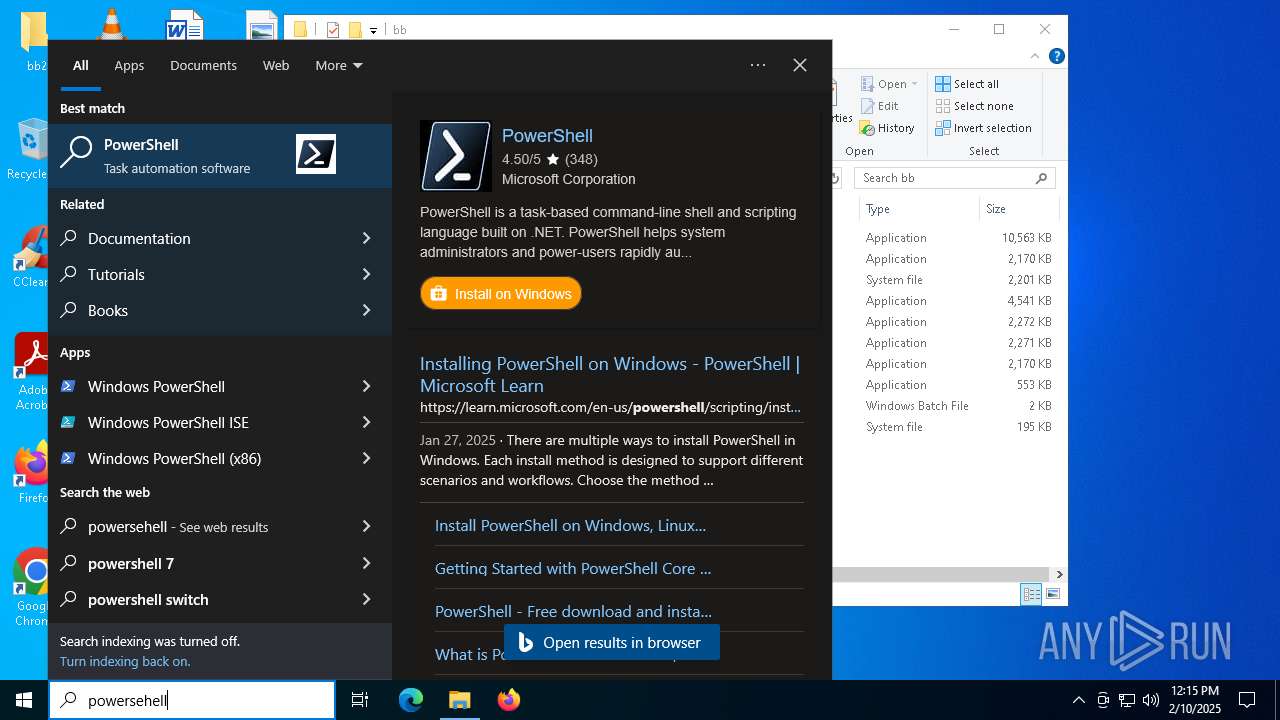Click powershell switch web suggestion
Screen dimensions: 1280x720
tap(148, 599)
